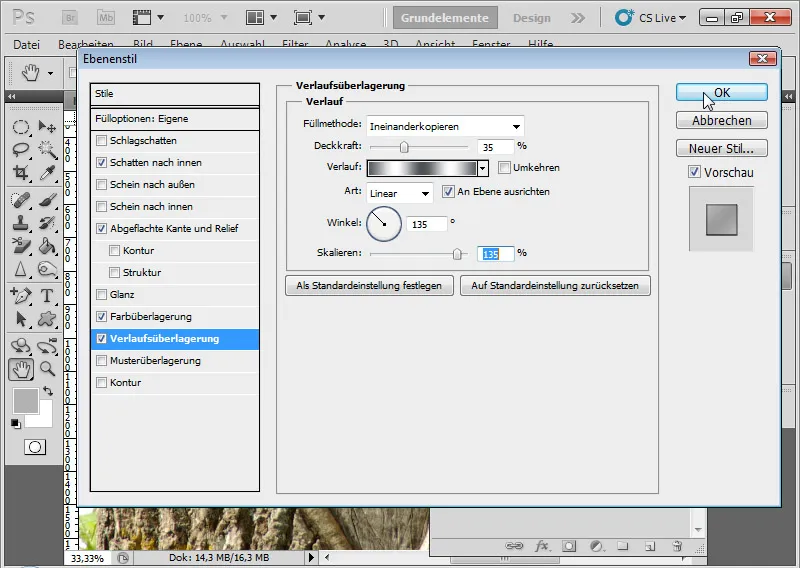
Task: Show more workspaces via double chevron
Action: (x=578, y=18)
